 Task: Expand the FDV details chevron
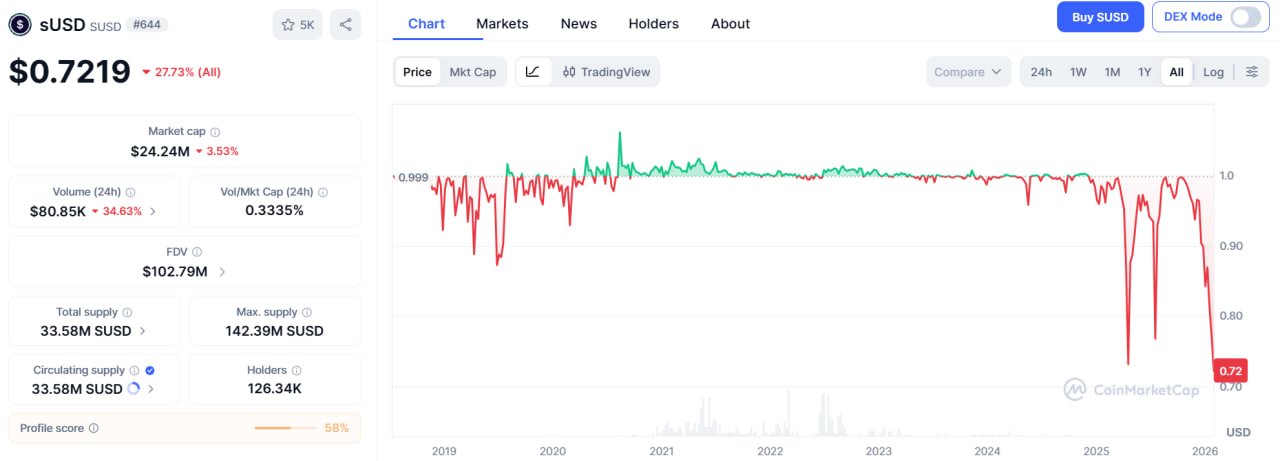(x=221, y=271)
